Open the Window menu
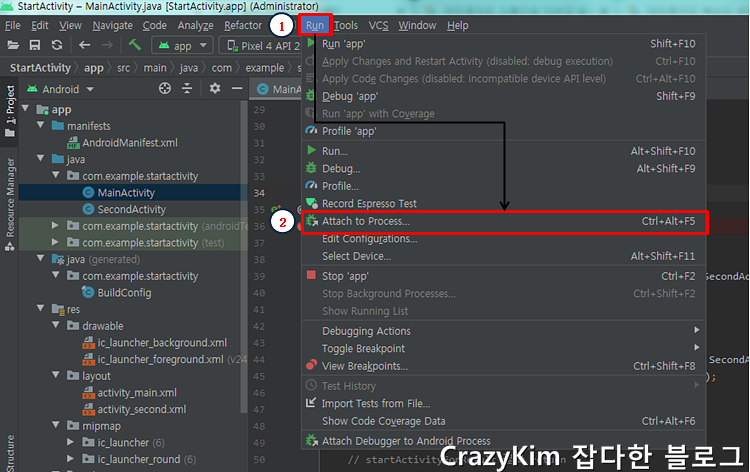The width and height of the screenshot is (750, 472). click(x=417, y=25)
